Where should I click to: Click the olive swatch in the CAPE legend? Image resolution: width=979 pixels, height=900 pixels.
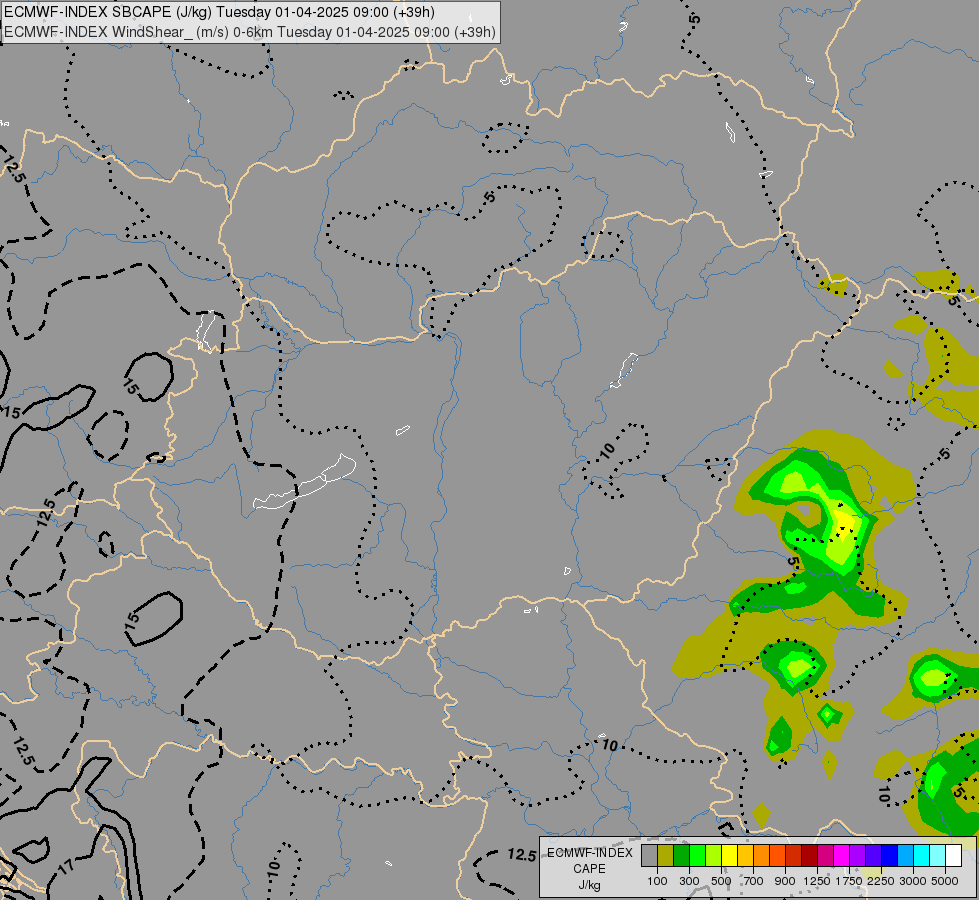[x=666, y=856]
